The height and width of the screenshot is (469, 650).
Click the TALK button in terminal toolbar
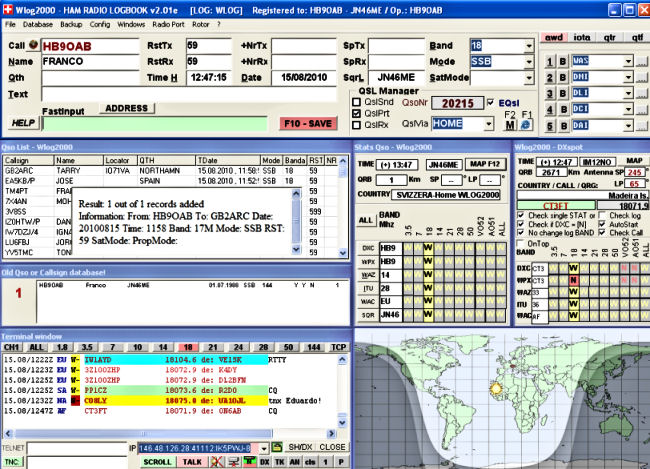[193, 462]
